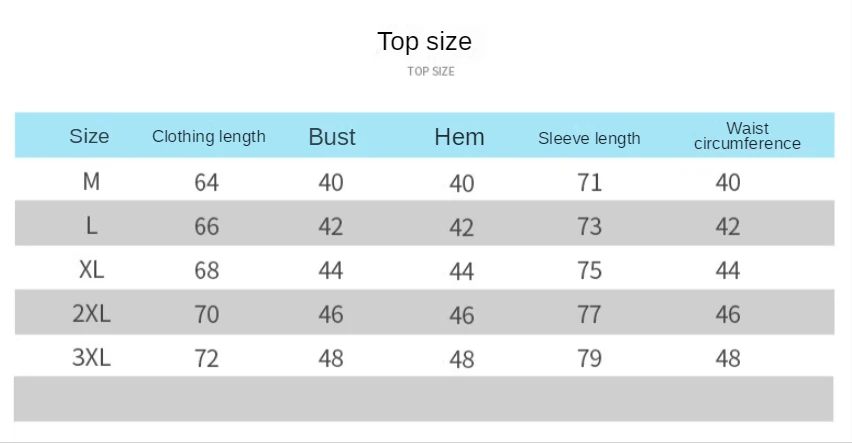
Task: Select the L size row label
Action: tap(92, 226)
